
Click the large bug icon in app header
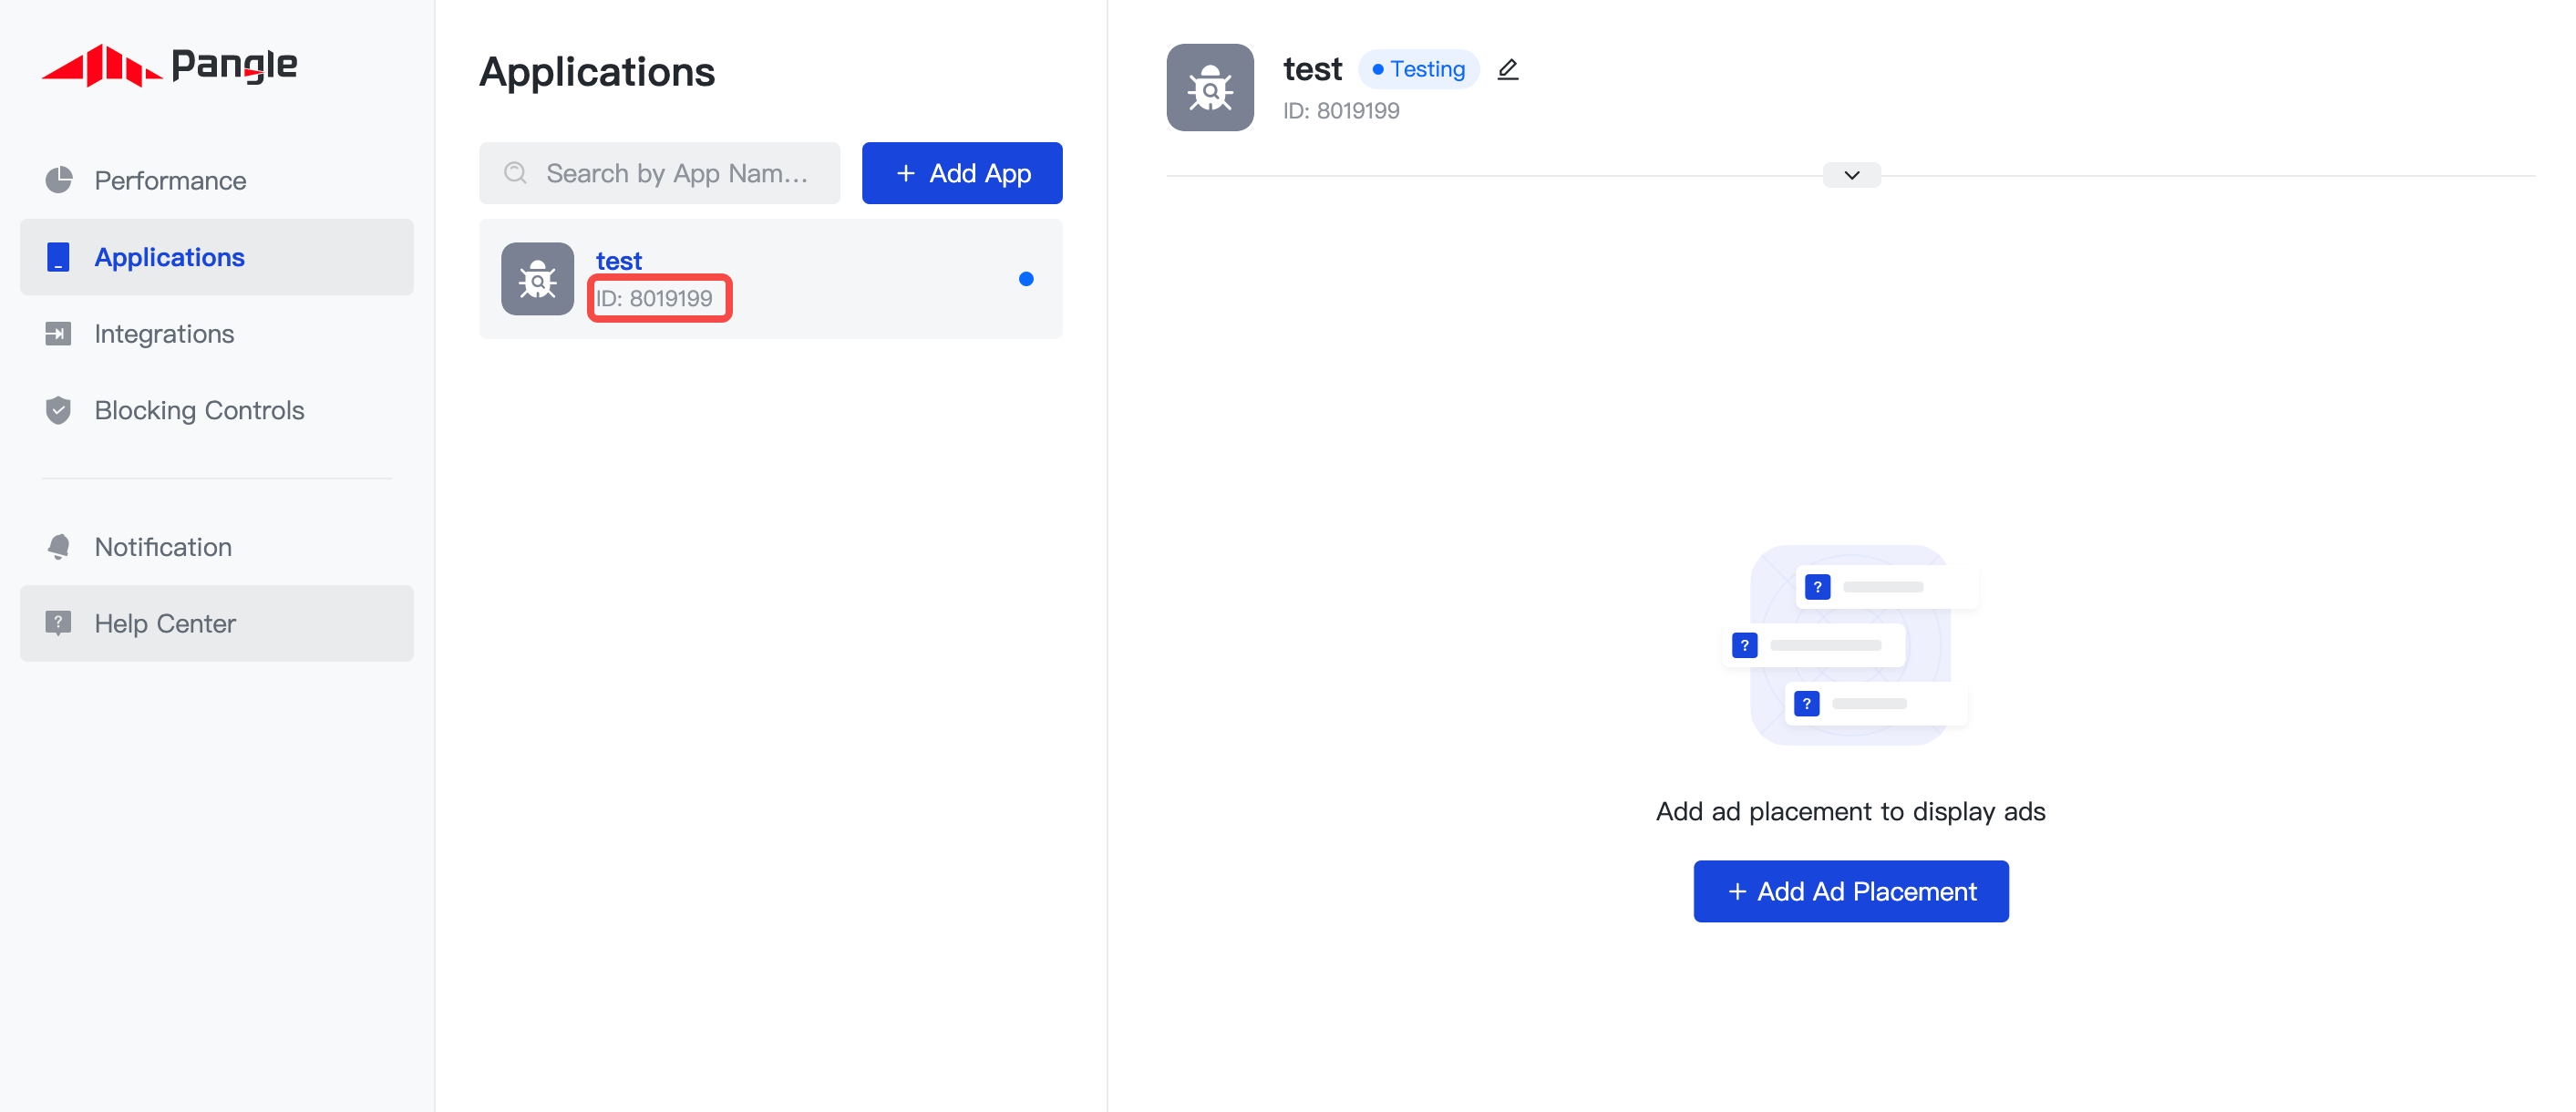[1210, 87]
